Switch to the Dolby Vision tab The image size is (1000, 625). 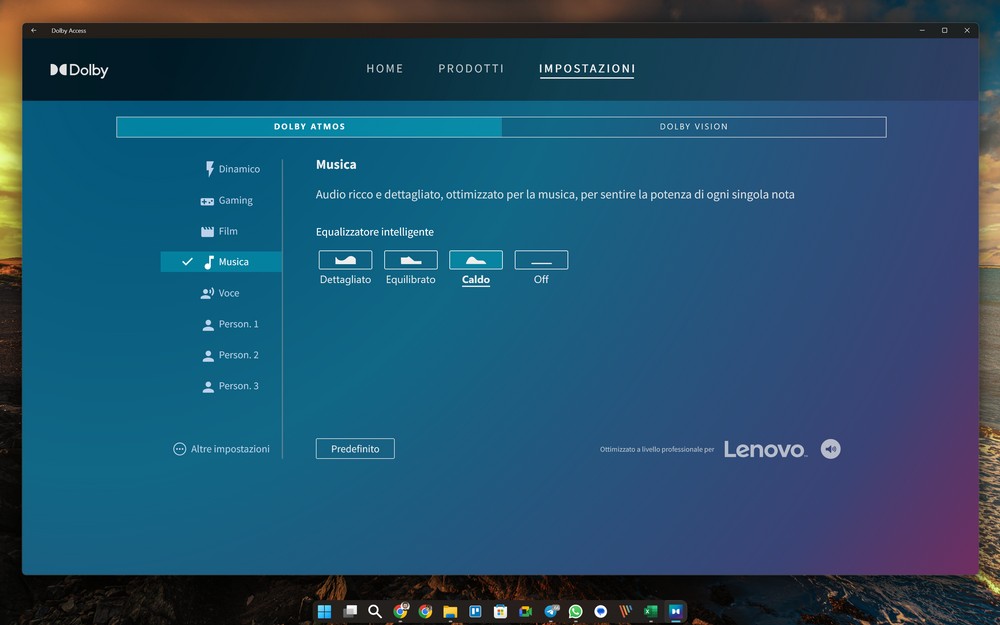[x=693, y=127]
